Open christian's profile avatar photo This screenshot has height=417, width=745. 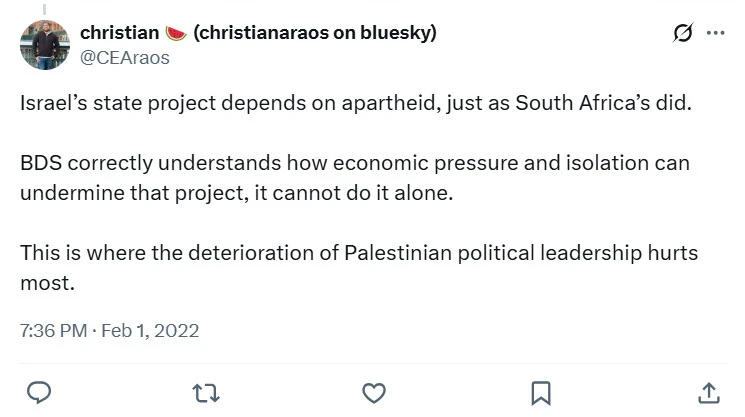pyautogui.click(x=43, y=45)
